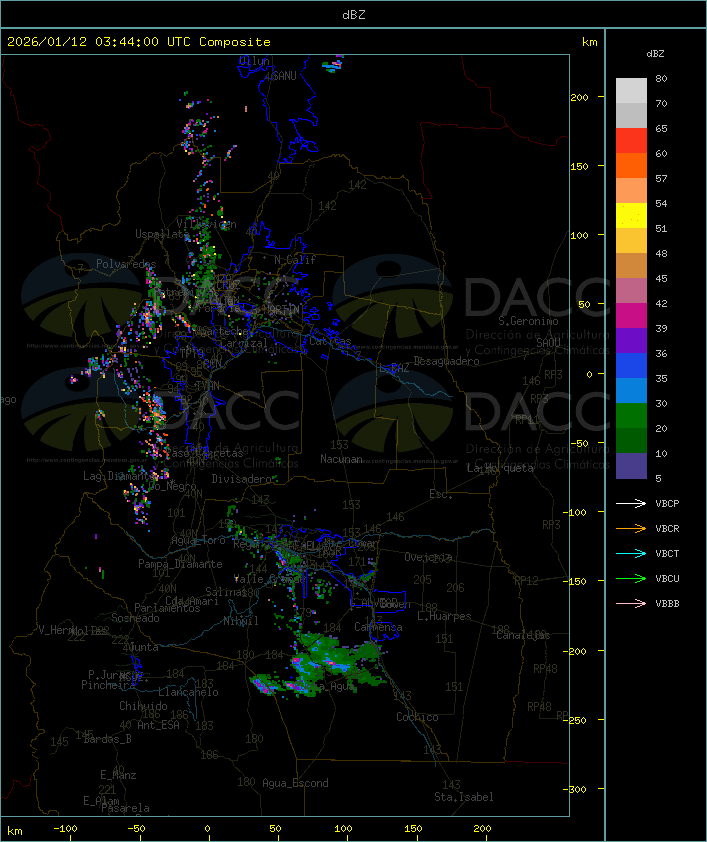Click the Llancanelo map label
707x842 pixels.
[188, 692]
